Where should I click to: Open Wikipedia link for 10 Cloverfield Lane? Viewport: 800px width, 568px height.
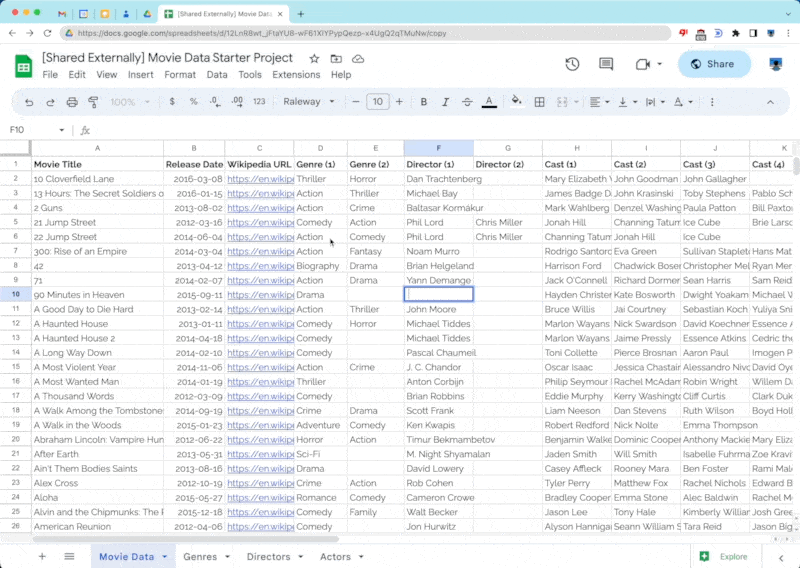pyautogui.click(x=261, y=179)
